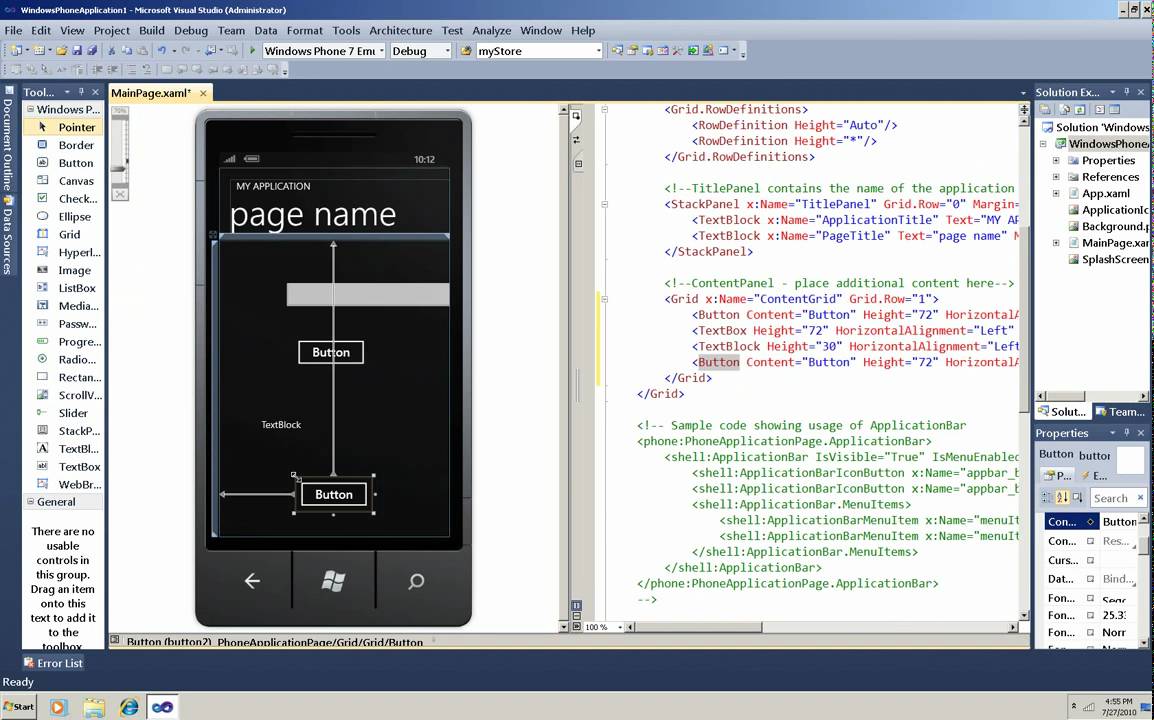Viewport: 1154px width, 720px height.
Task: Click the marker square next to Content property
Action: (1091, 521)
